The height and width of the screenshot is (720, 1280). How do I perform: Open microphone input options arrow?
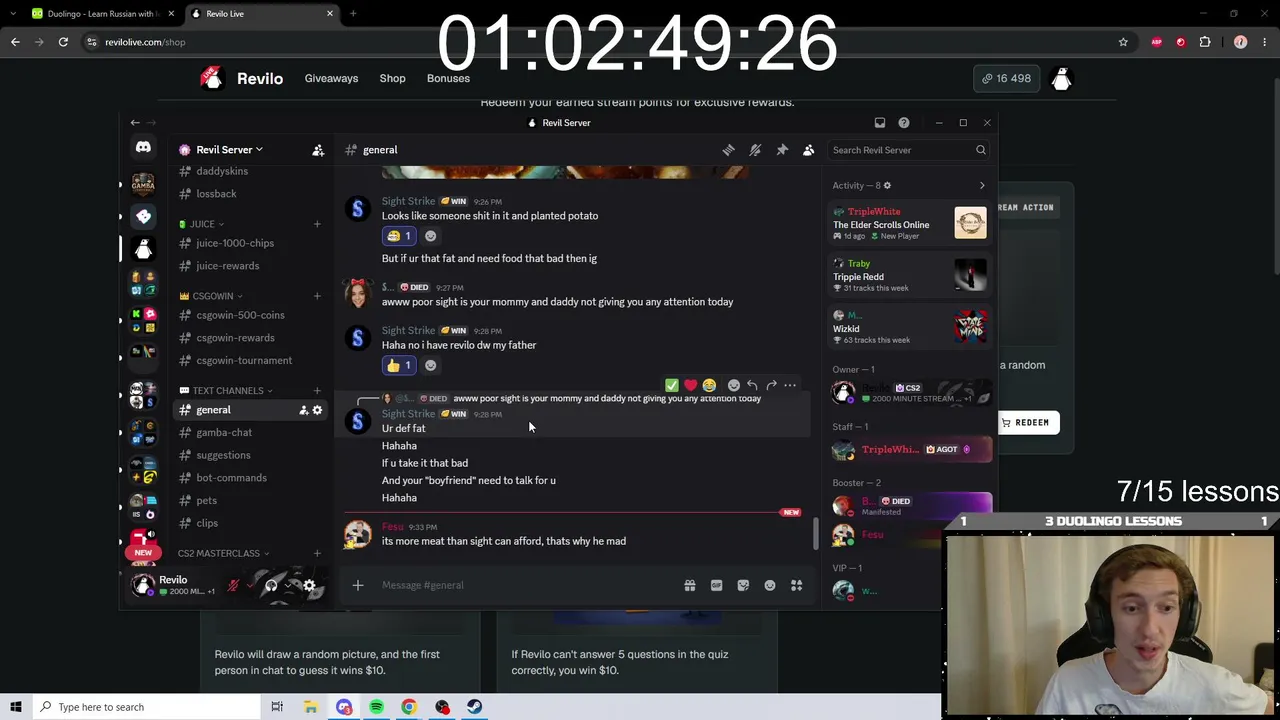click(x=250, y=586)
